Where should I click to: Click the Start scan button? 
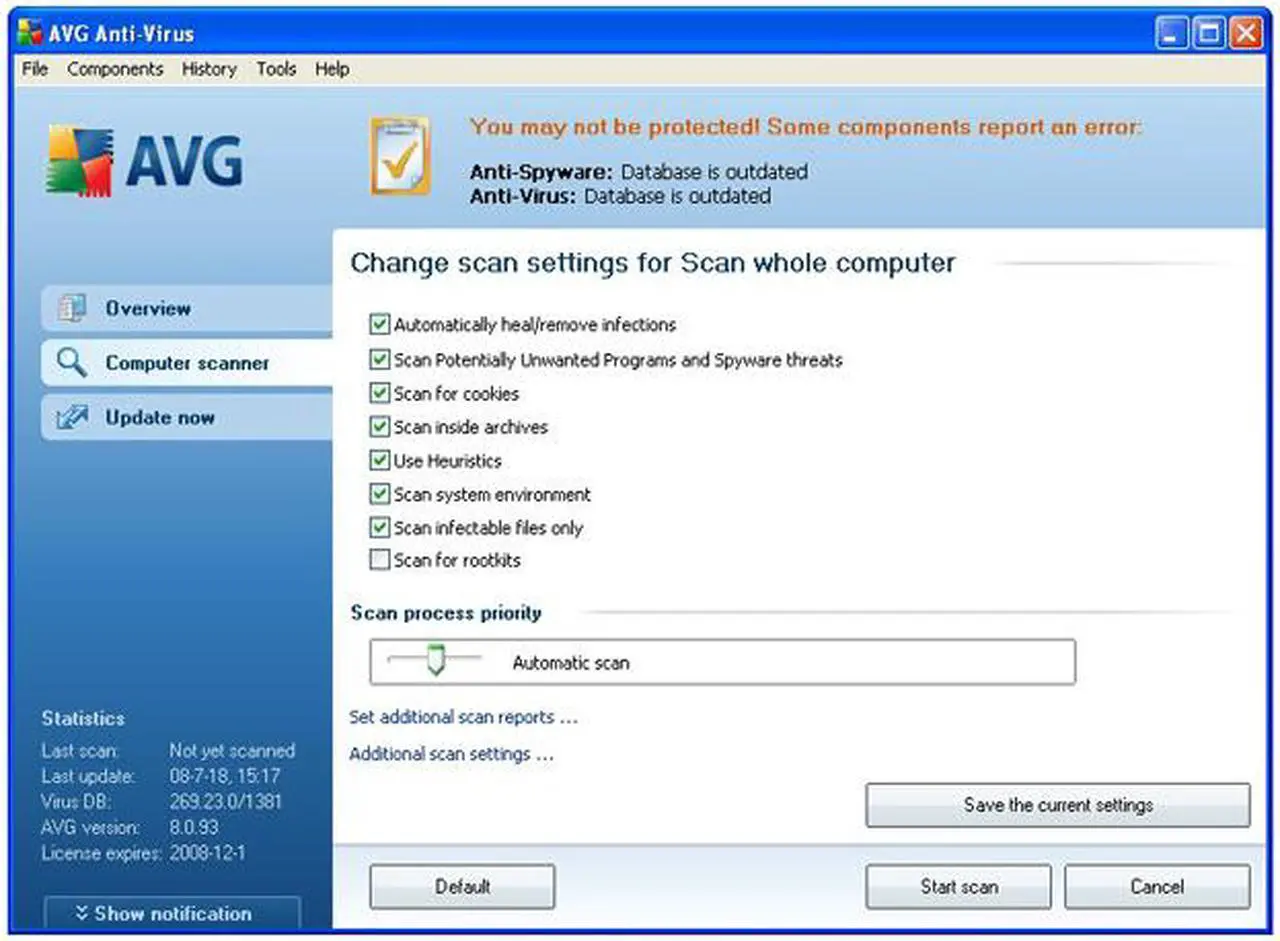coord(958,887)
